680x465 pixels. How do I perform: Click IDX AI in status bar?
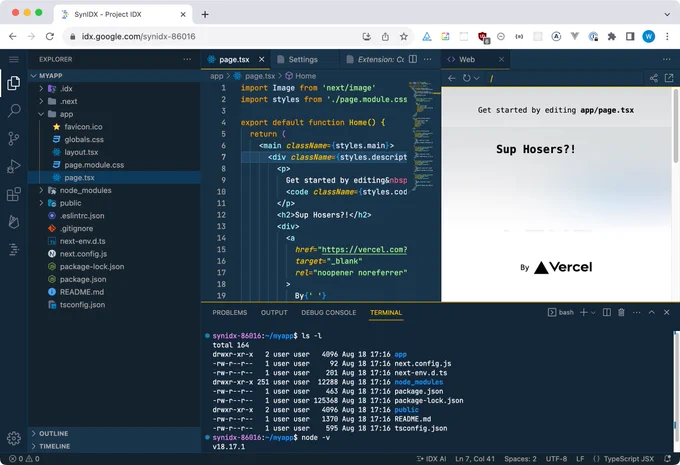coord(431,458)
